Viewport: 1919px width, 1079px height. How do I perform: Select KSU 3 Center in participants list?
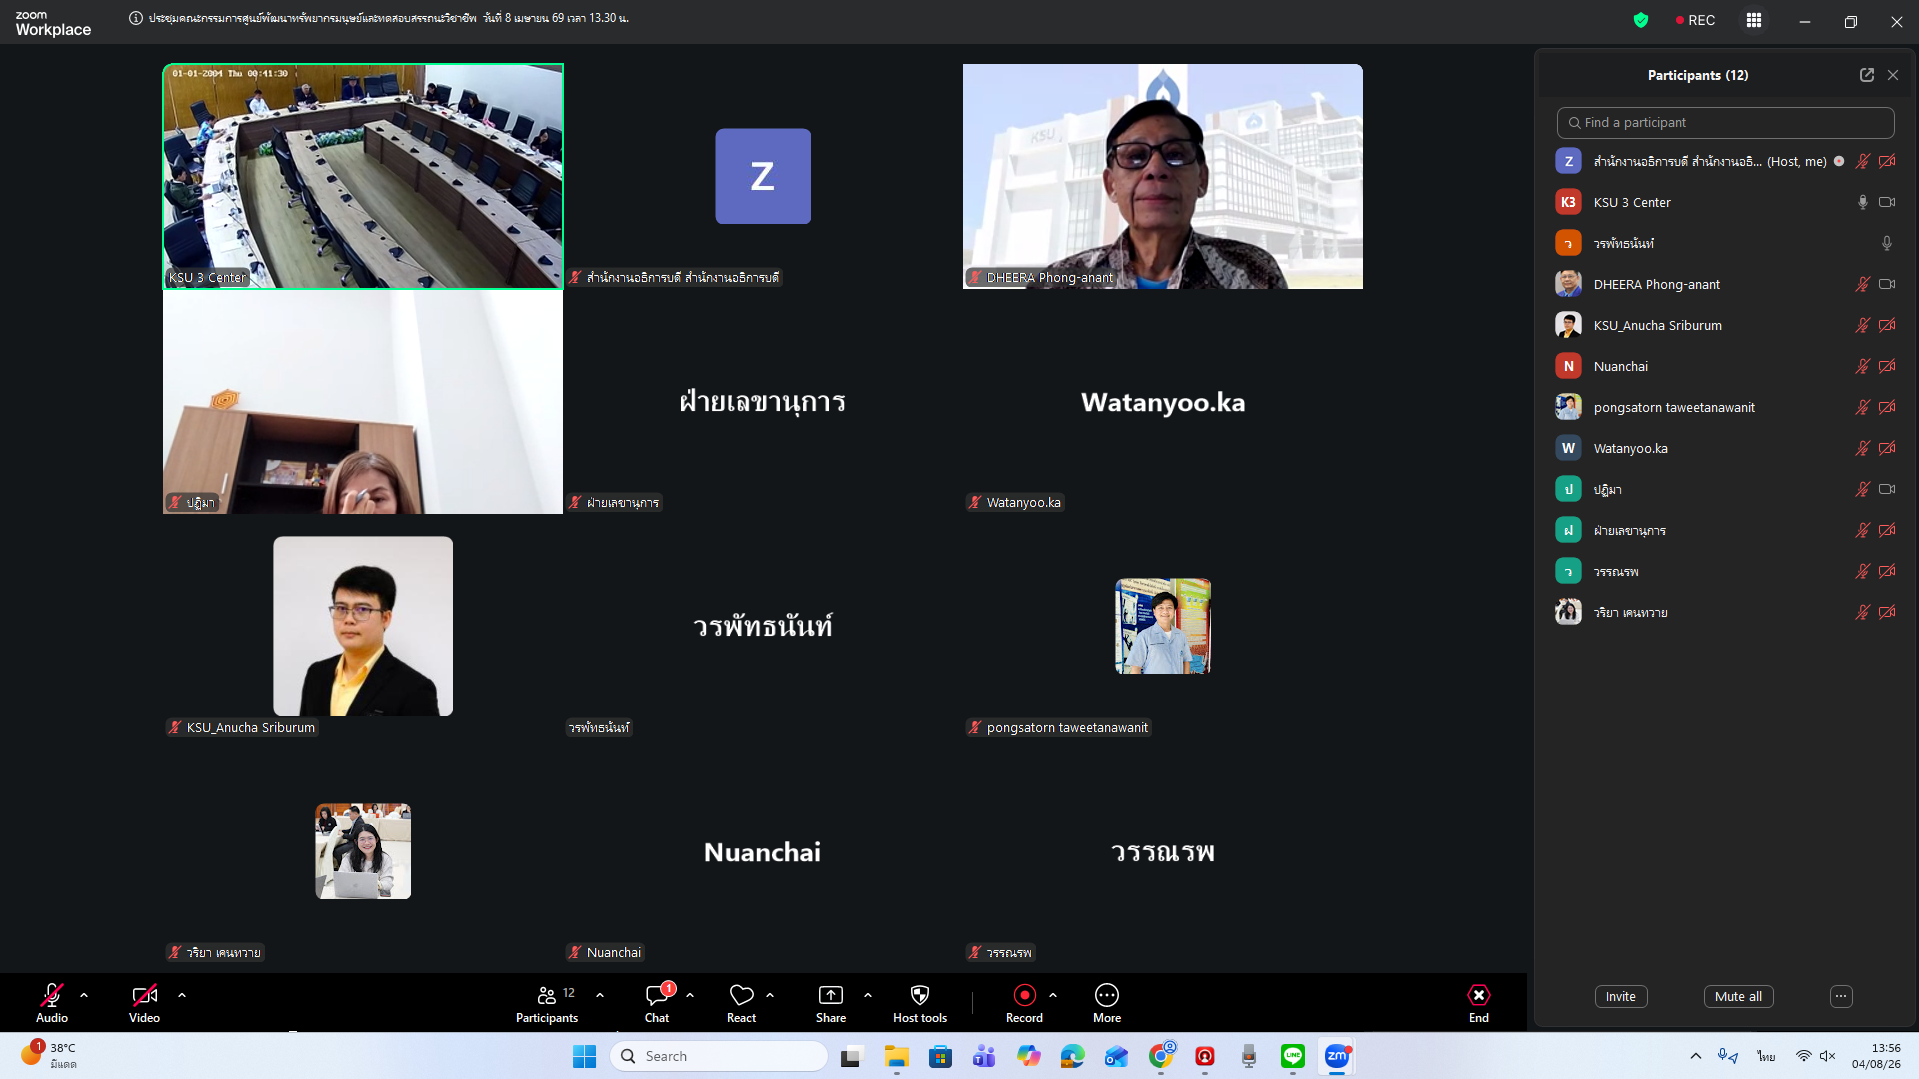coord(1632,202)
